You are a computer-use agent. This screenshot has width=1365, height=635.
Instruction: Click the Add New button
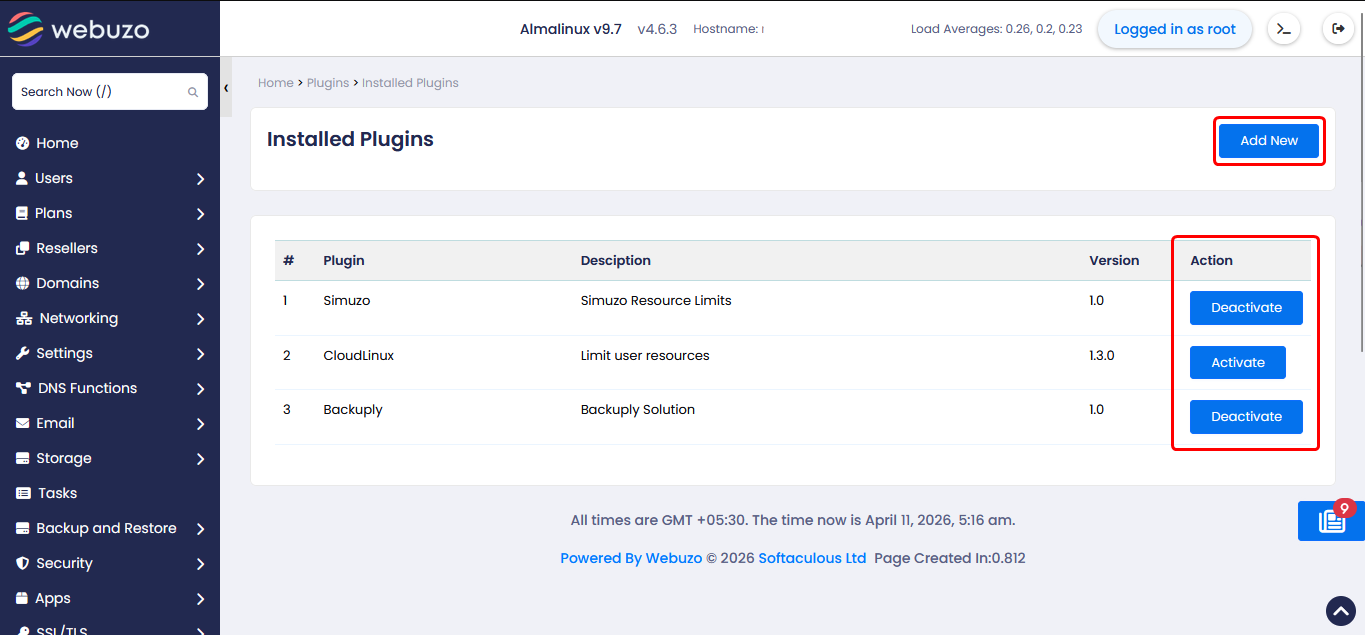pyautogui.click(x=1268, y=141)
